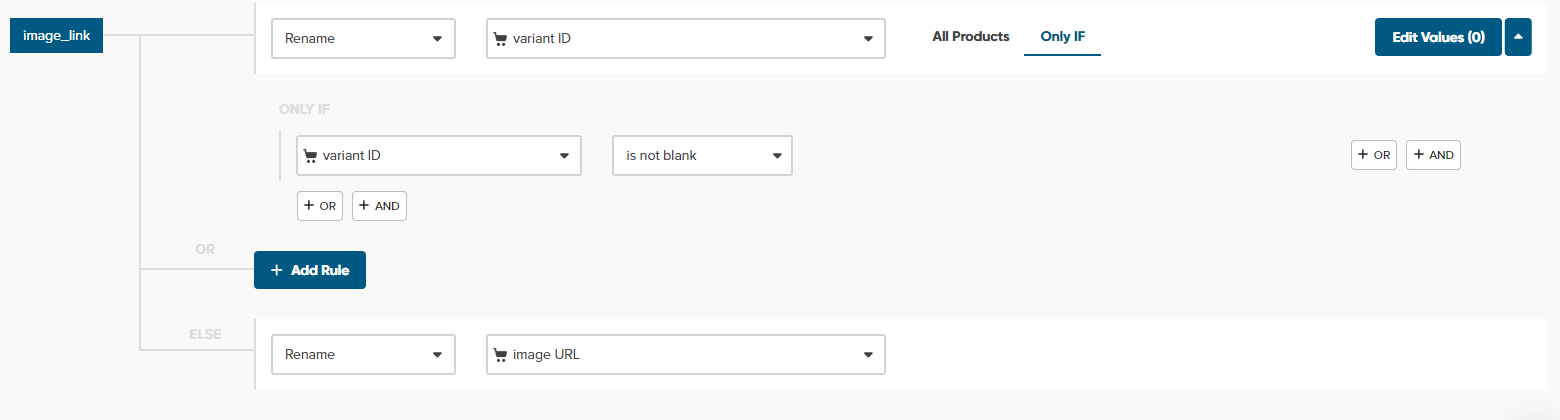This screenshot has height=420, width=1560.
Task: Switch to the All Products tab
Action: click(x=970, y=37)
